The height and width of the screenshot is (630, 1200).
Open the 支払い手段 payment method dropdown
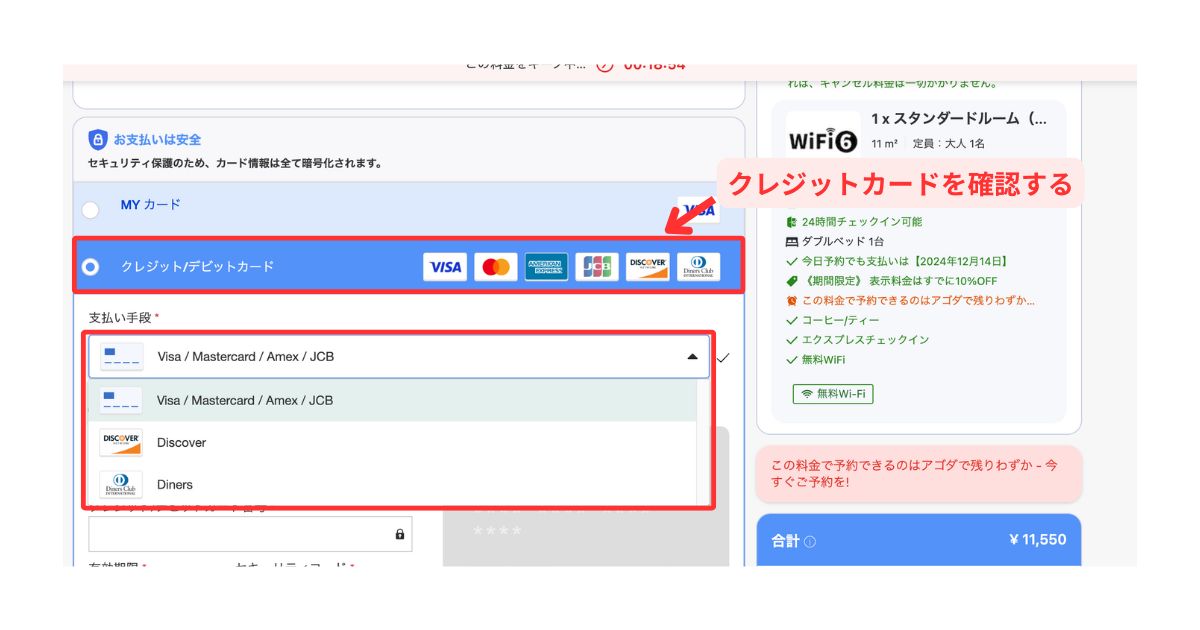click(x=399, y=356)
